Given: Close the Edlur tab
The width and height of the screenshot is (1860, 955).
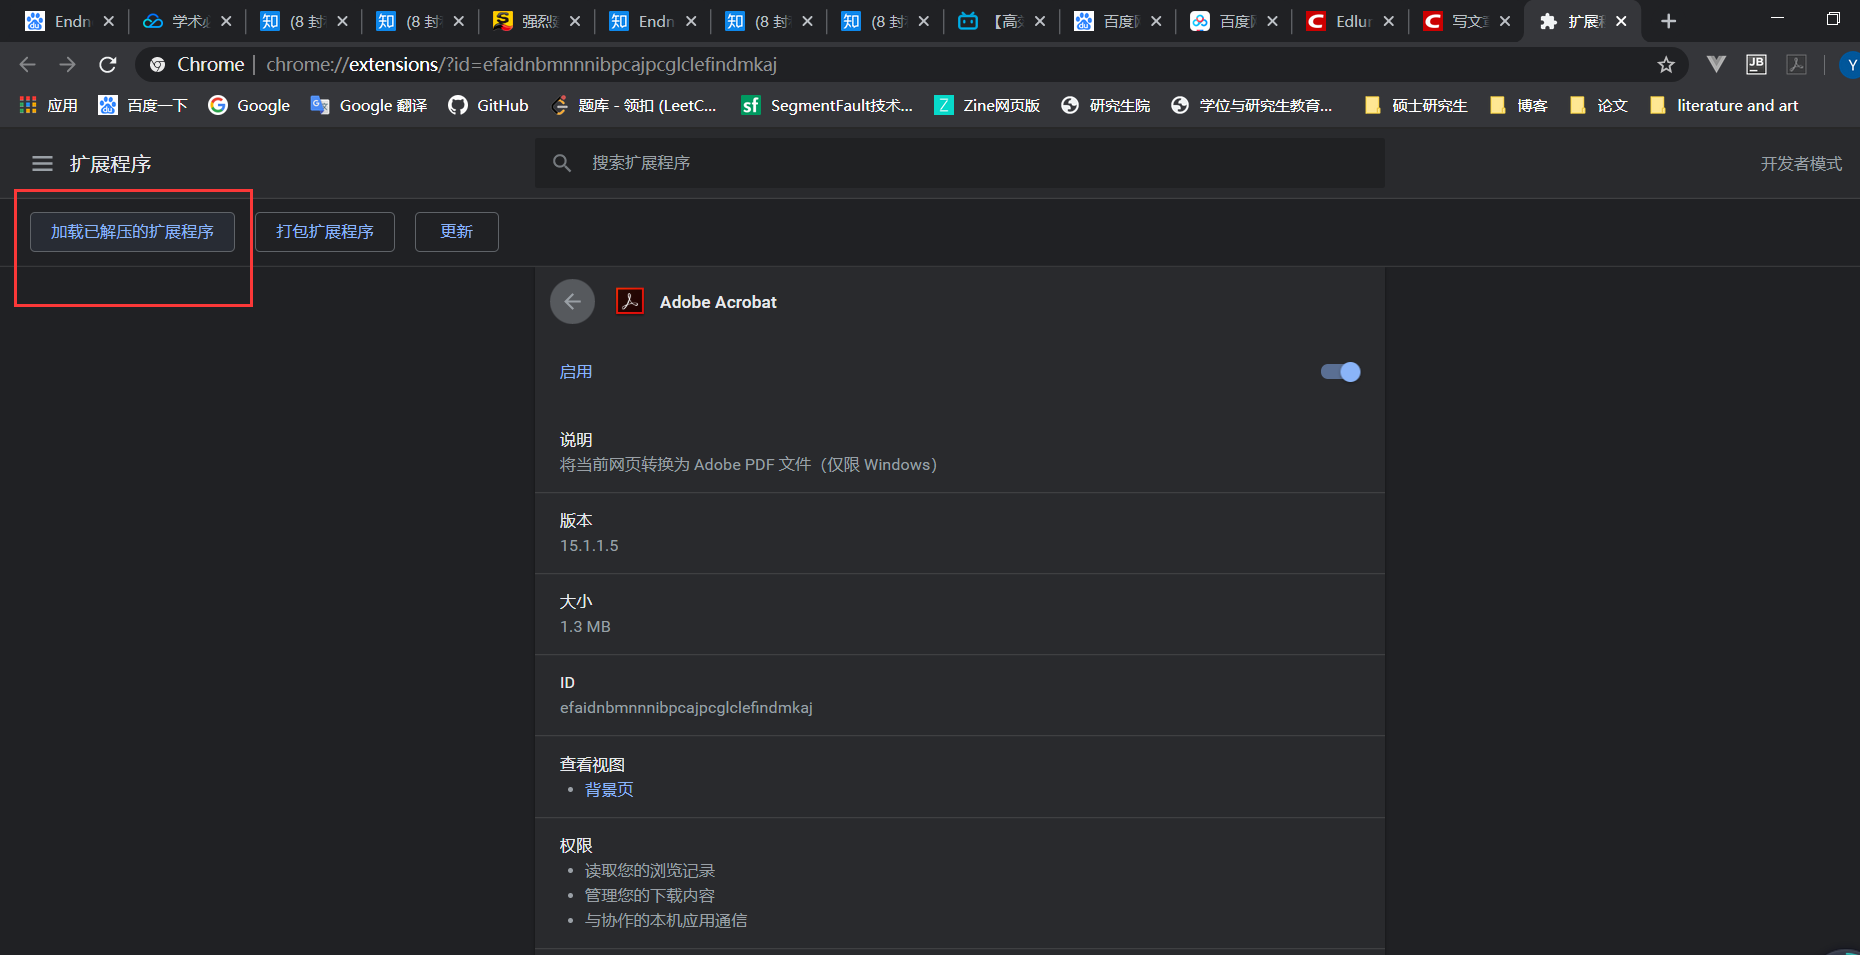Looking at the screenshot, I should coord(1389,21).
